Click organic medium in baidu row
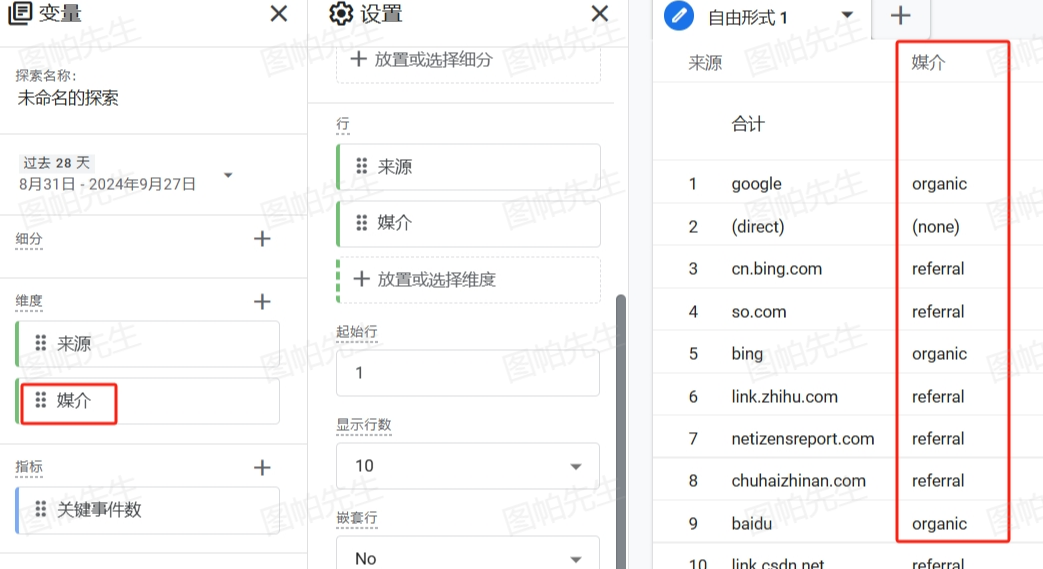Viewport: 1043px width, 569px height. click(939, 524)
